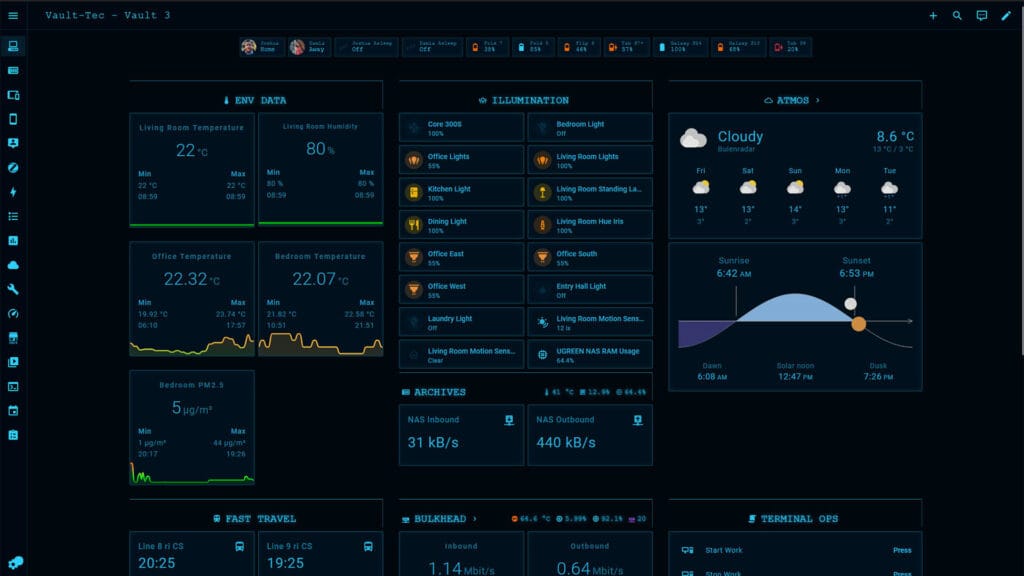Open the bar chart sidebar icon

[x=13, y=240]
